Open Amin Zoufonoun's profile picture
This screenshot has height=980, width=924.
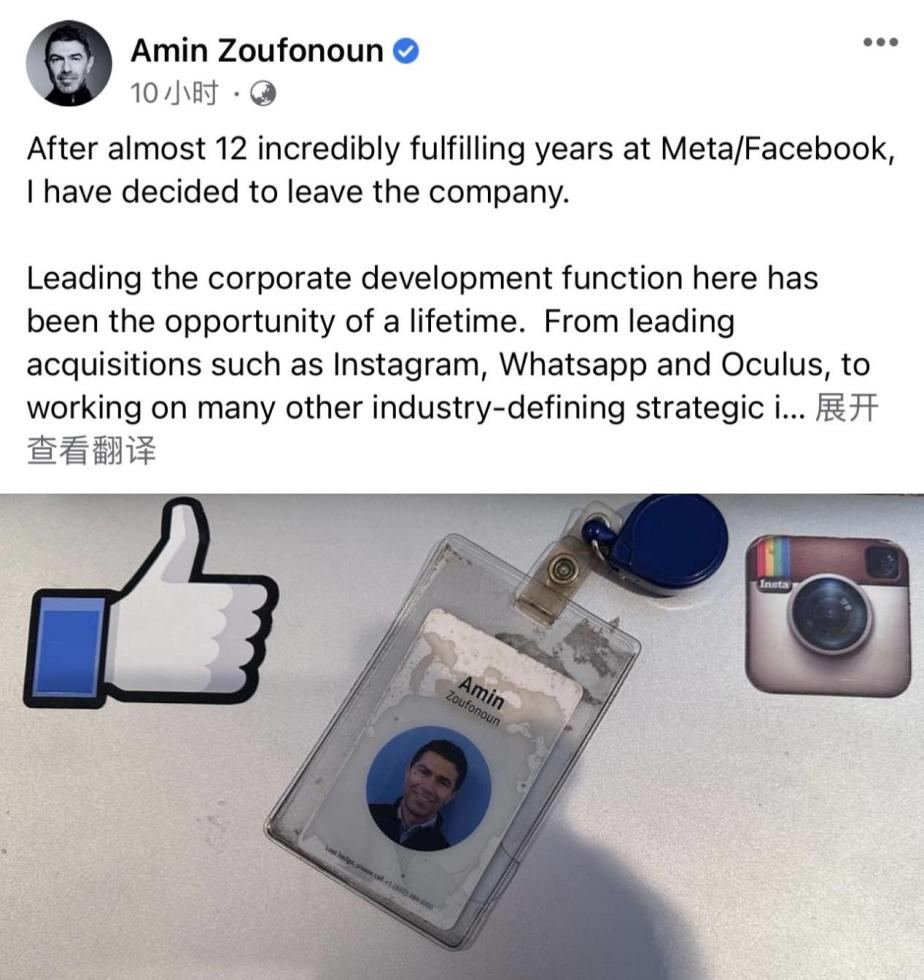(x=69, y=64)
